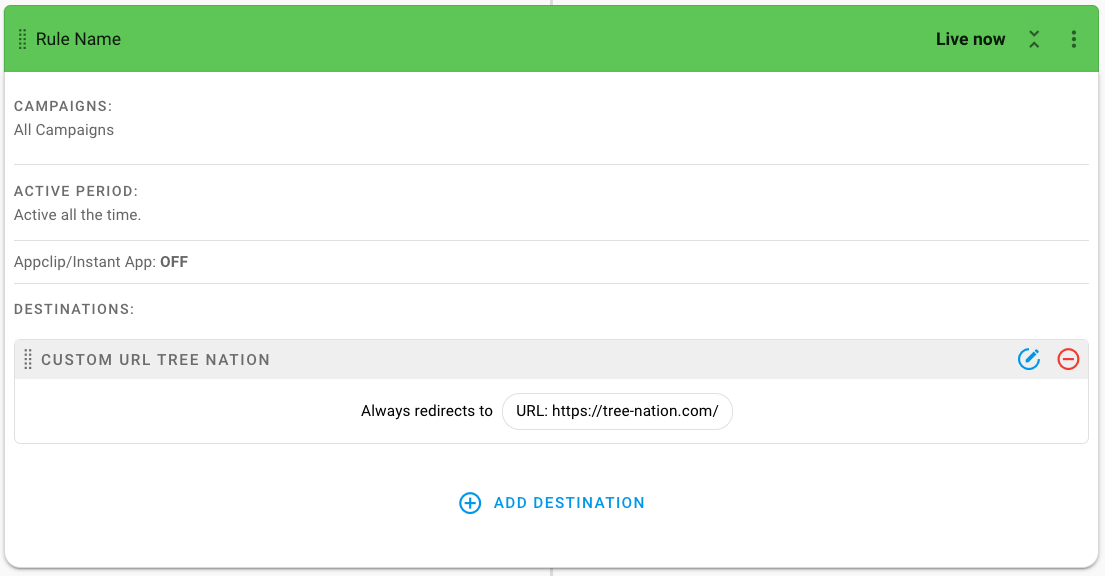
Task: Remove the Custom URL Tree Nation destination
Action: tap(1068, 359)
